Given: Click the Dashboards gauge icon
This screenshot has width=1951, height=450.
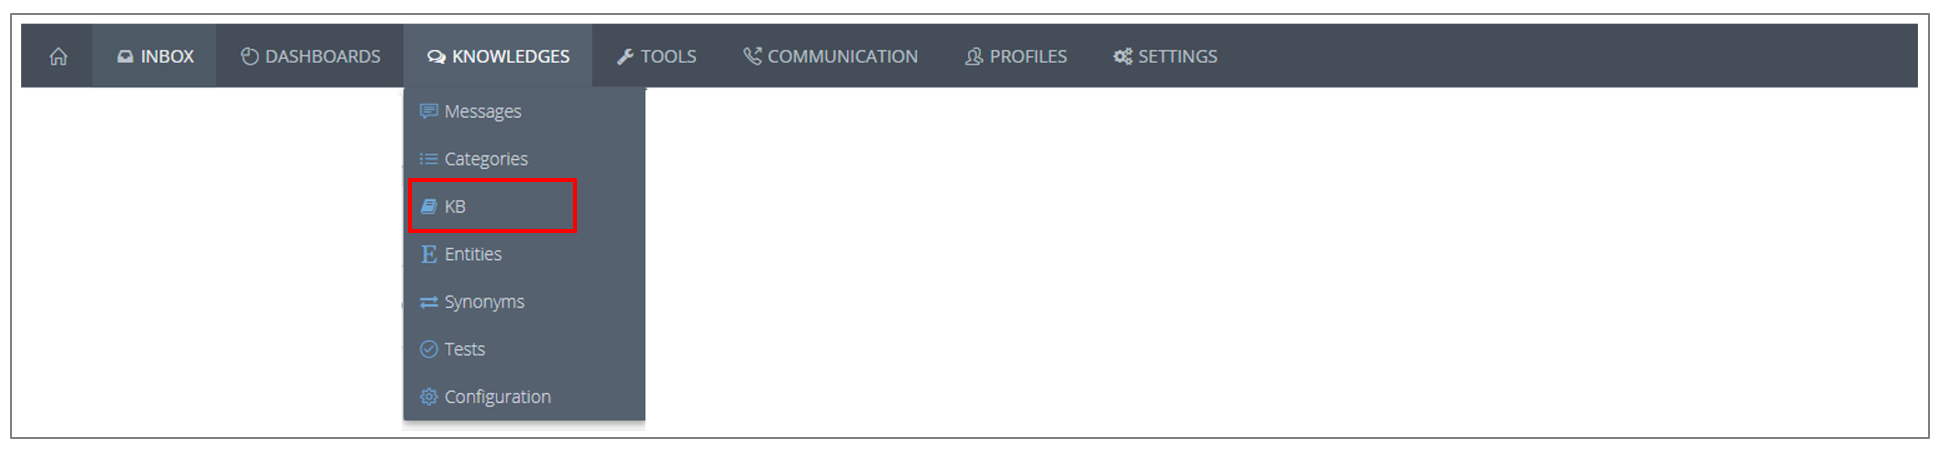Looking at the screenshot, I should coord(250,57).
